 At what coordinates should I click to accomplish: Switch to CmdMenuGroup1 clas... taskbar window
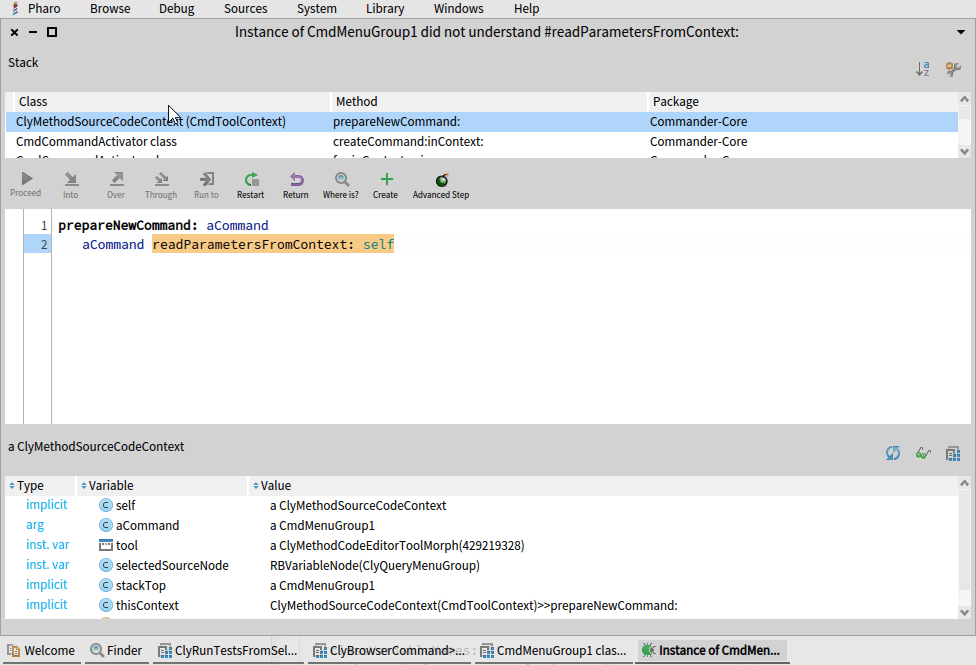point(553,650)
